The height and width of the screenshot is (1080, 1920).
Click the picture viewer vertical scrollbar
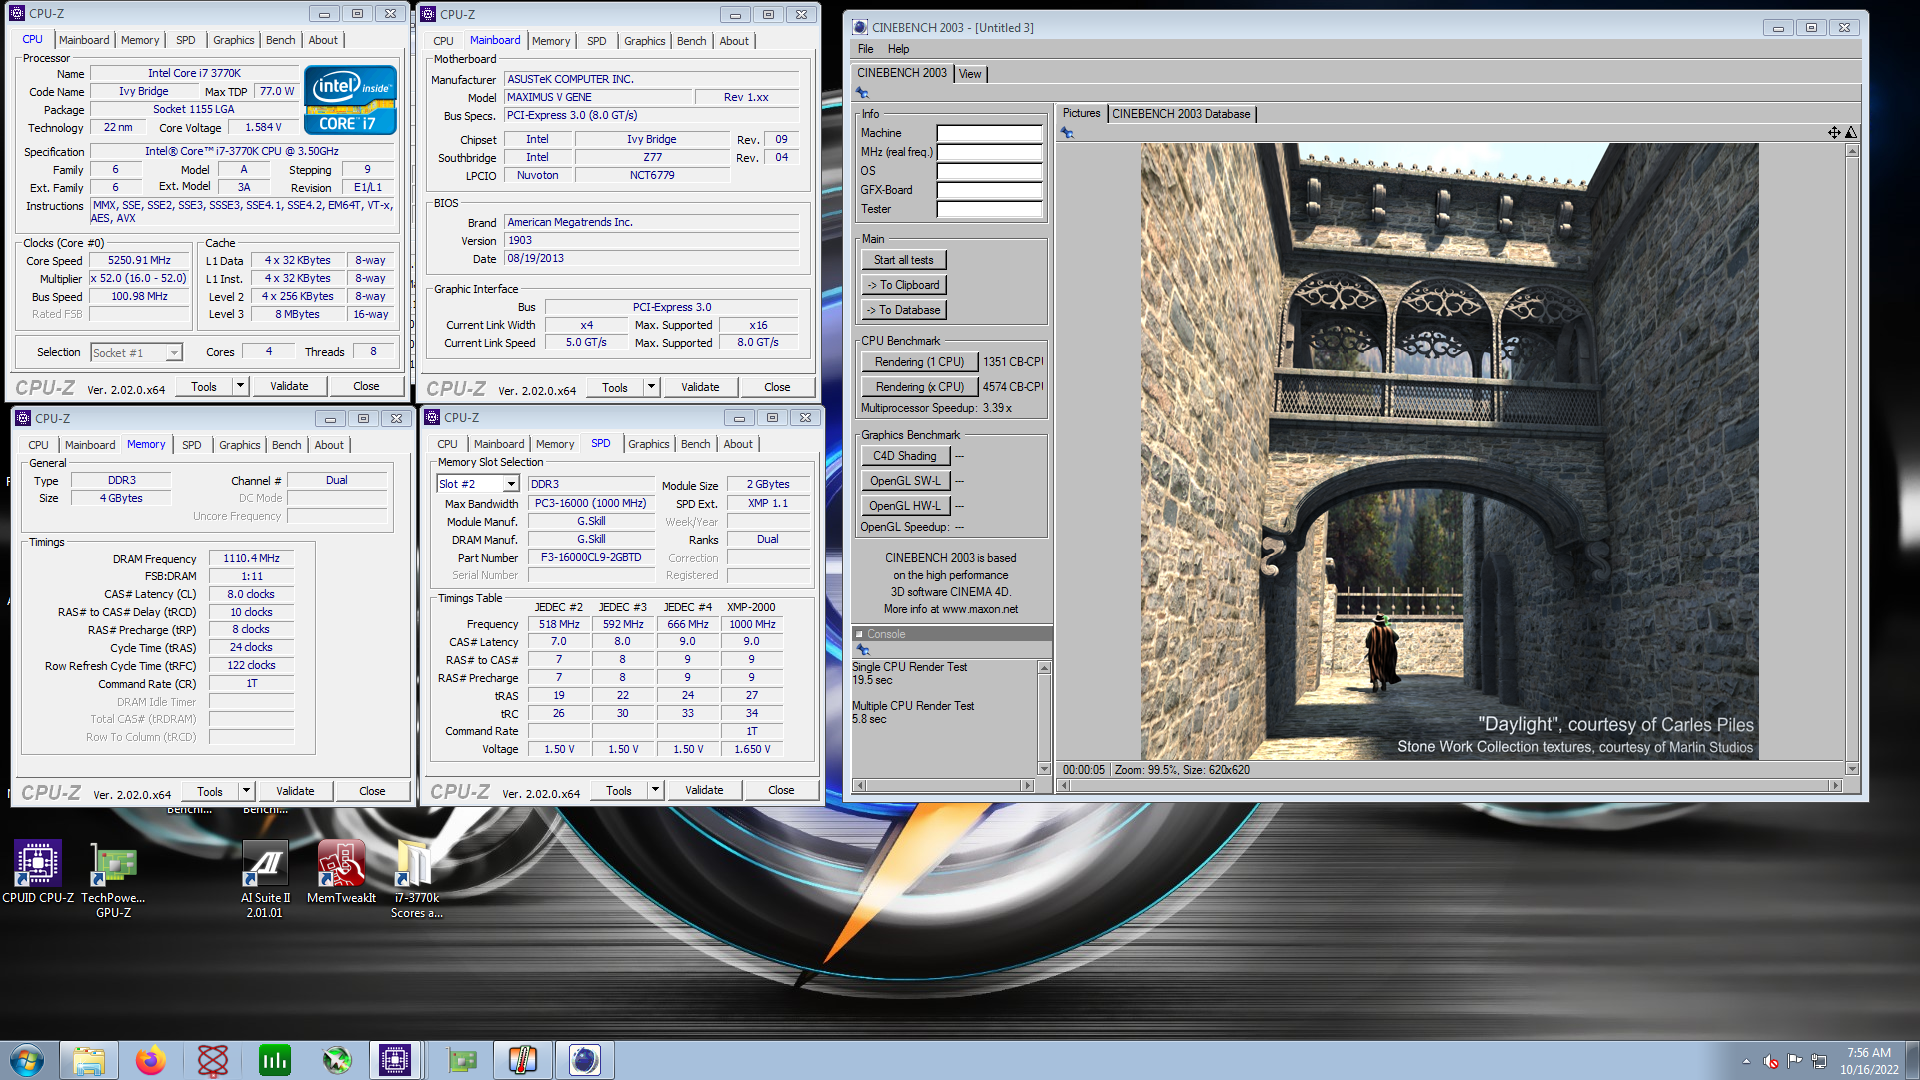pos(1851,460)
